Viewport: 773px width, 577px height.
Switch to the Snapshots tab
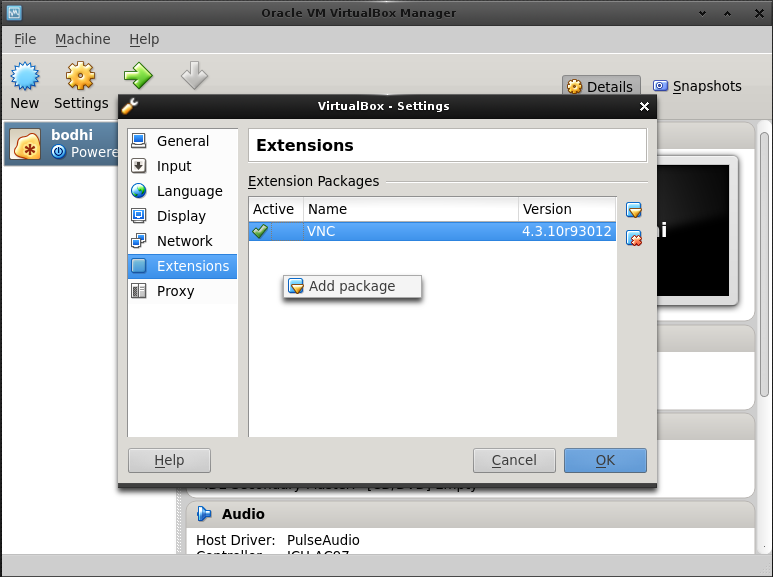(697, 86)
